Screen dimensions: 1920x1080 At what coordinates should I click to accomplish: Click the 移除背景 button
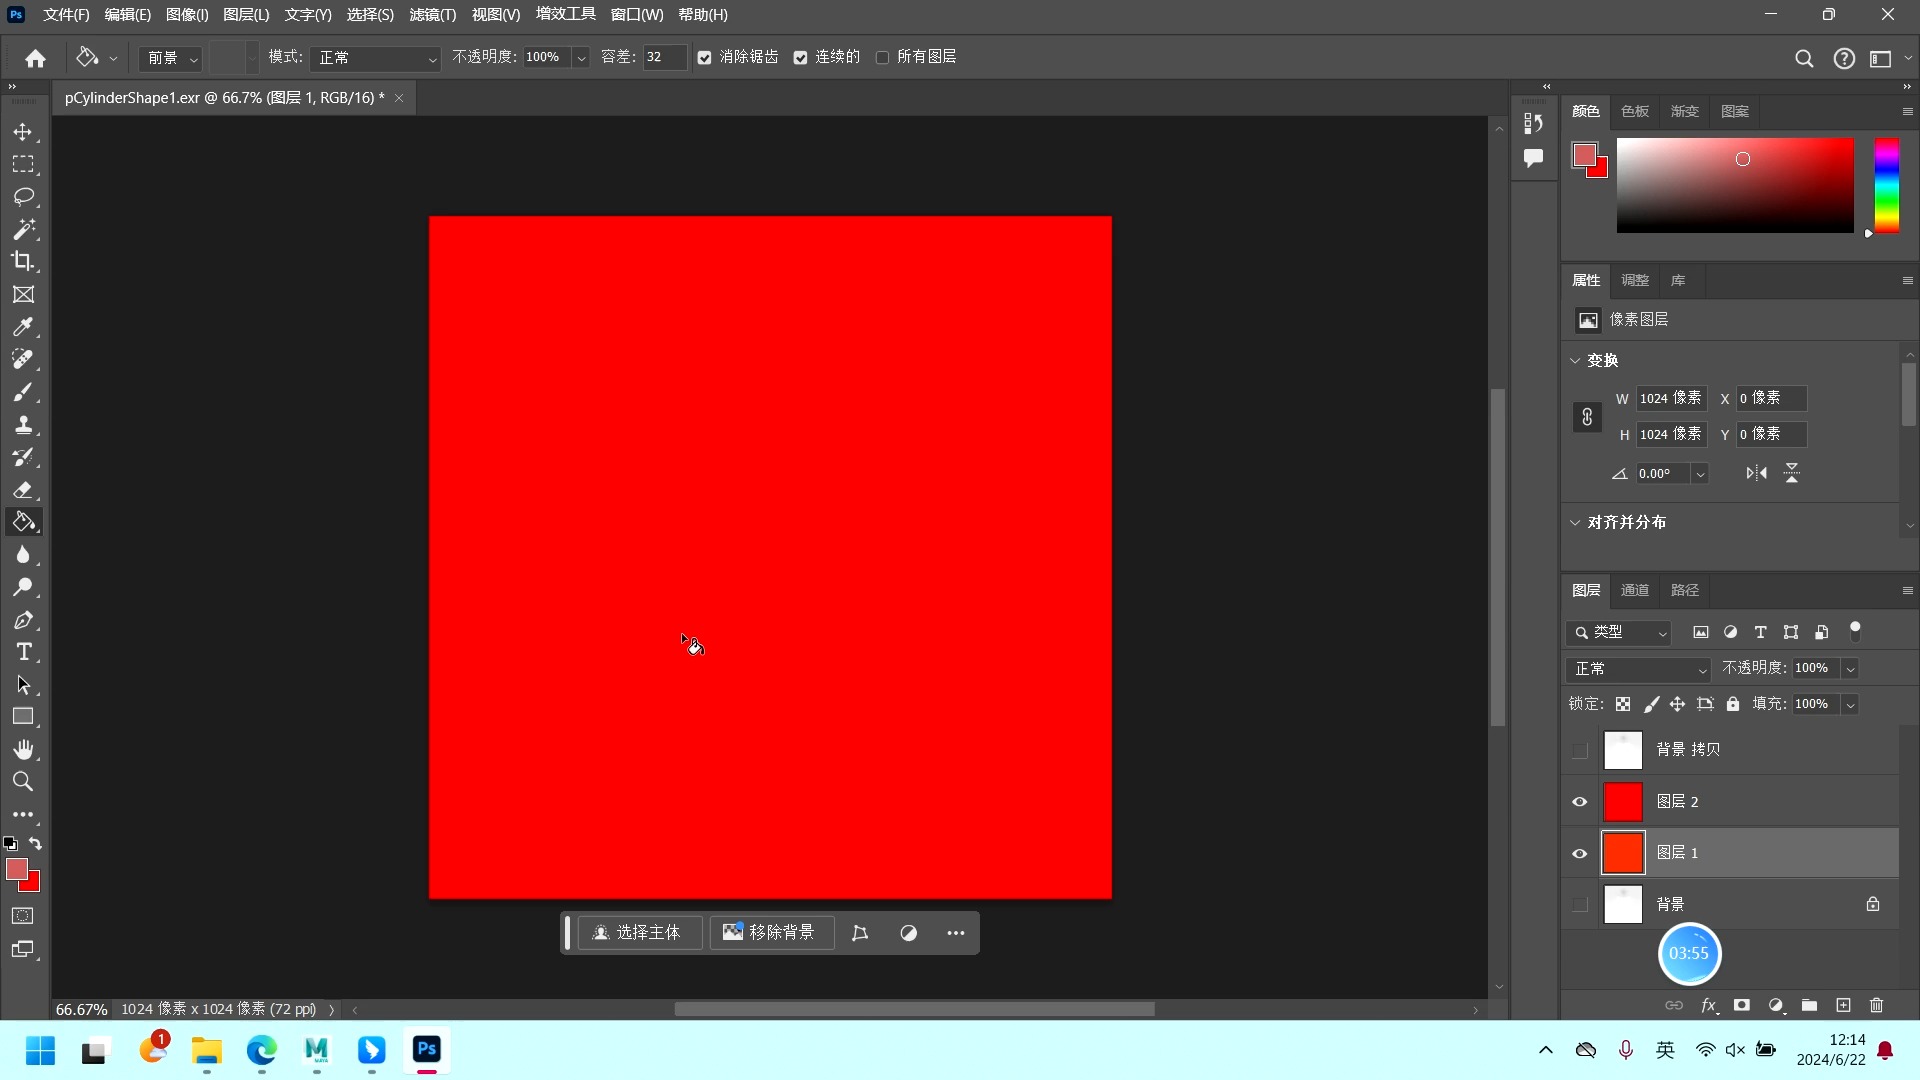pos(771,933)
